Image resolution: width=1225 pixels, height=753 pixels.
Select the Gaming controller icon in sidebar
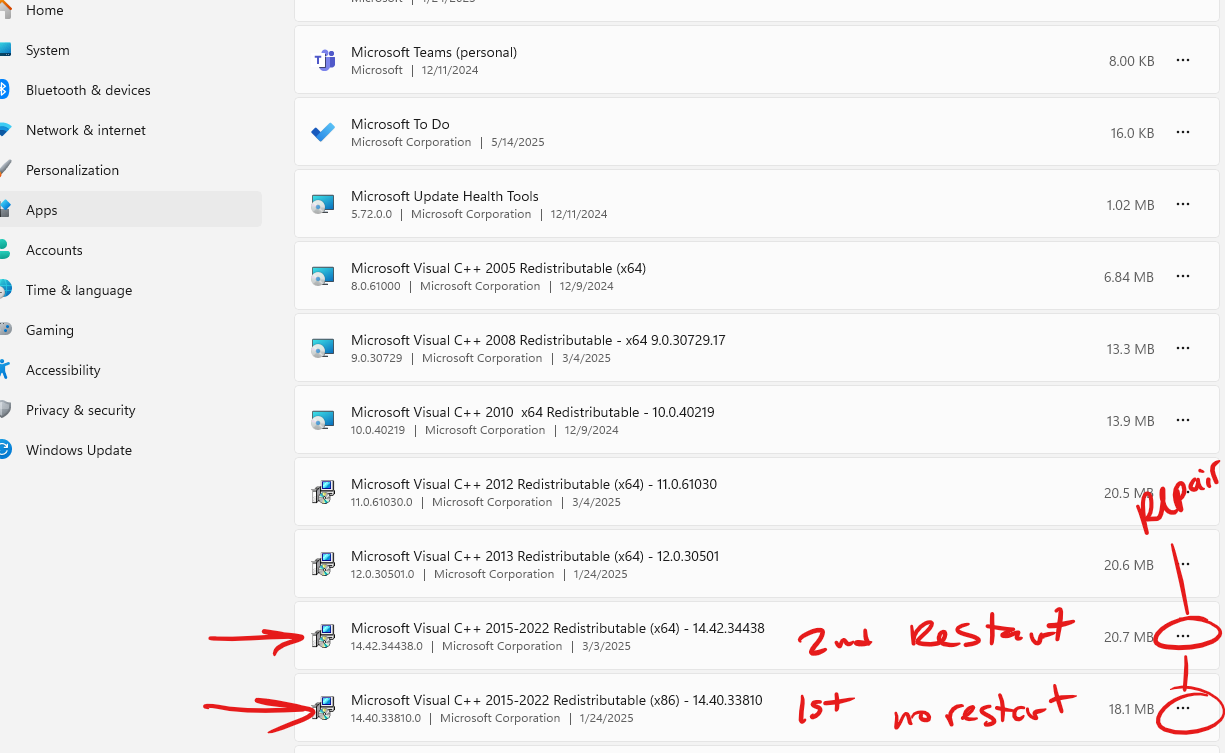click(8, 330)
